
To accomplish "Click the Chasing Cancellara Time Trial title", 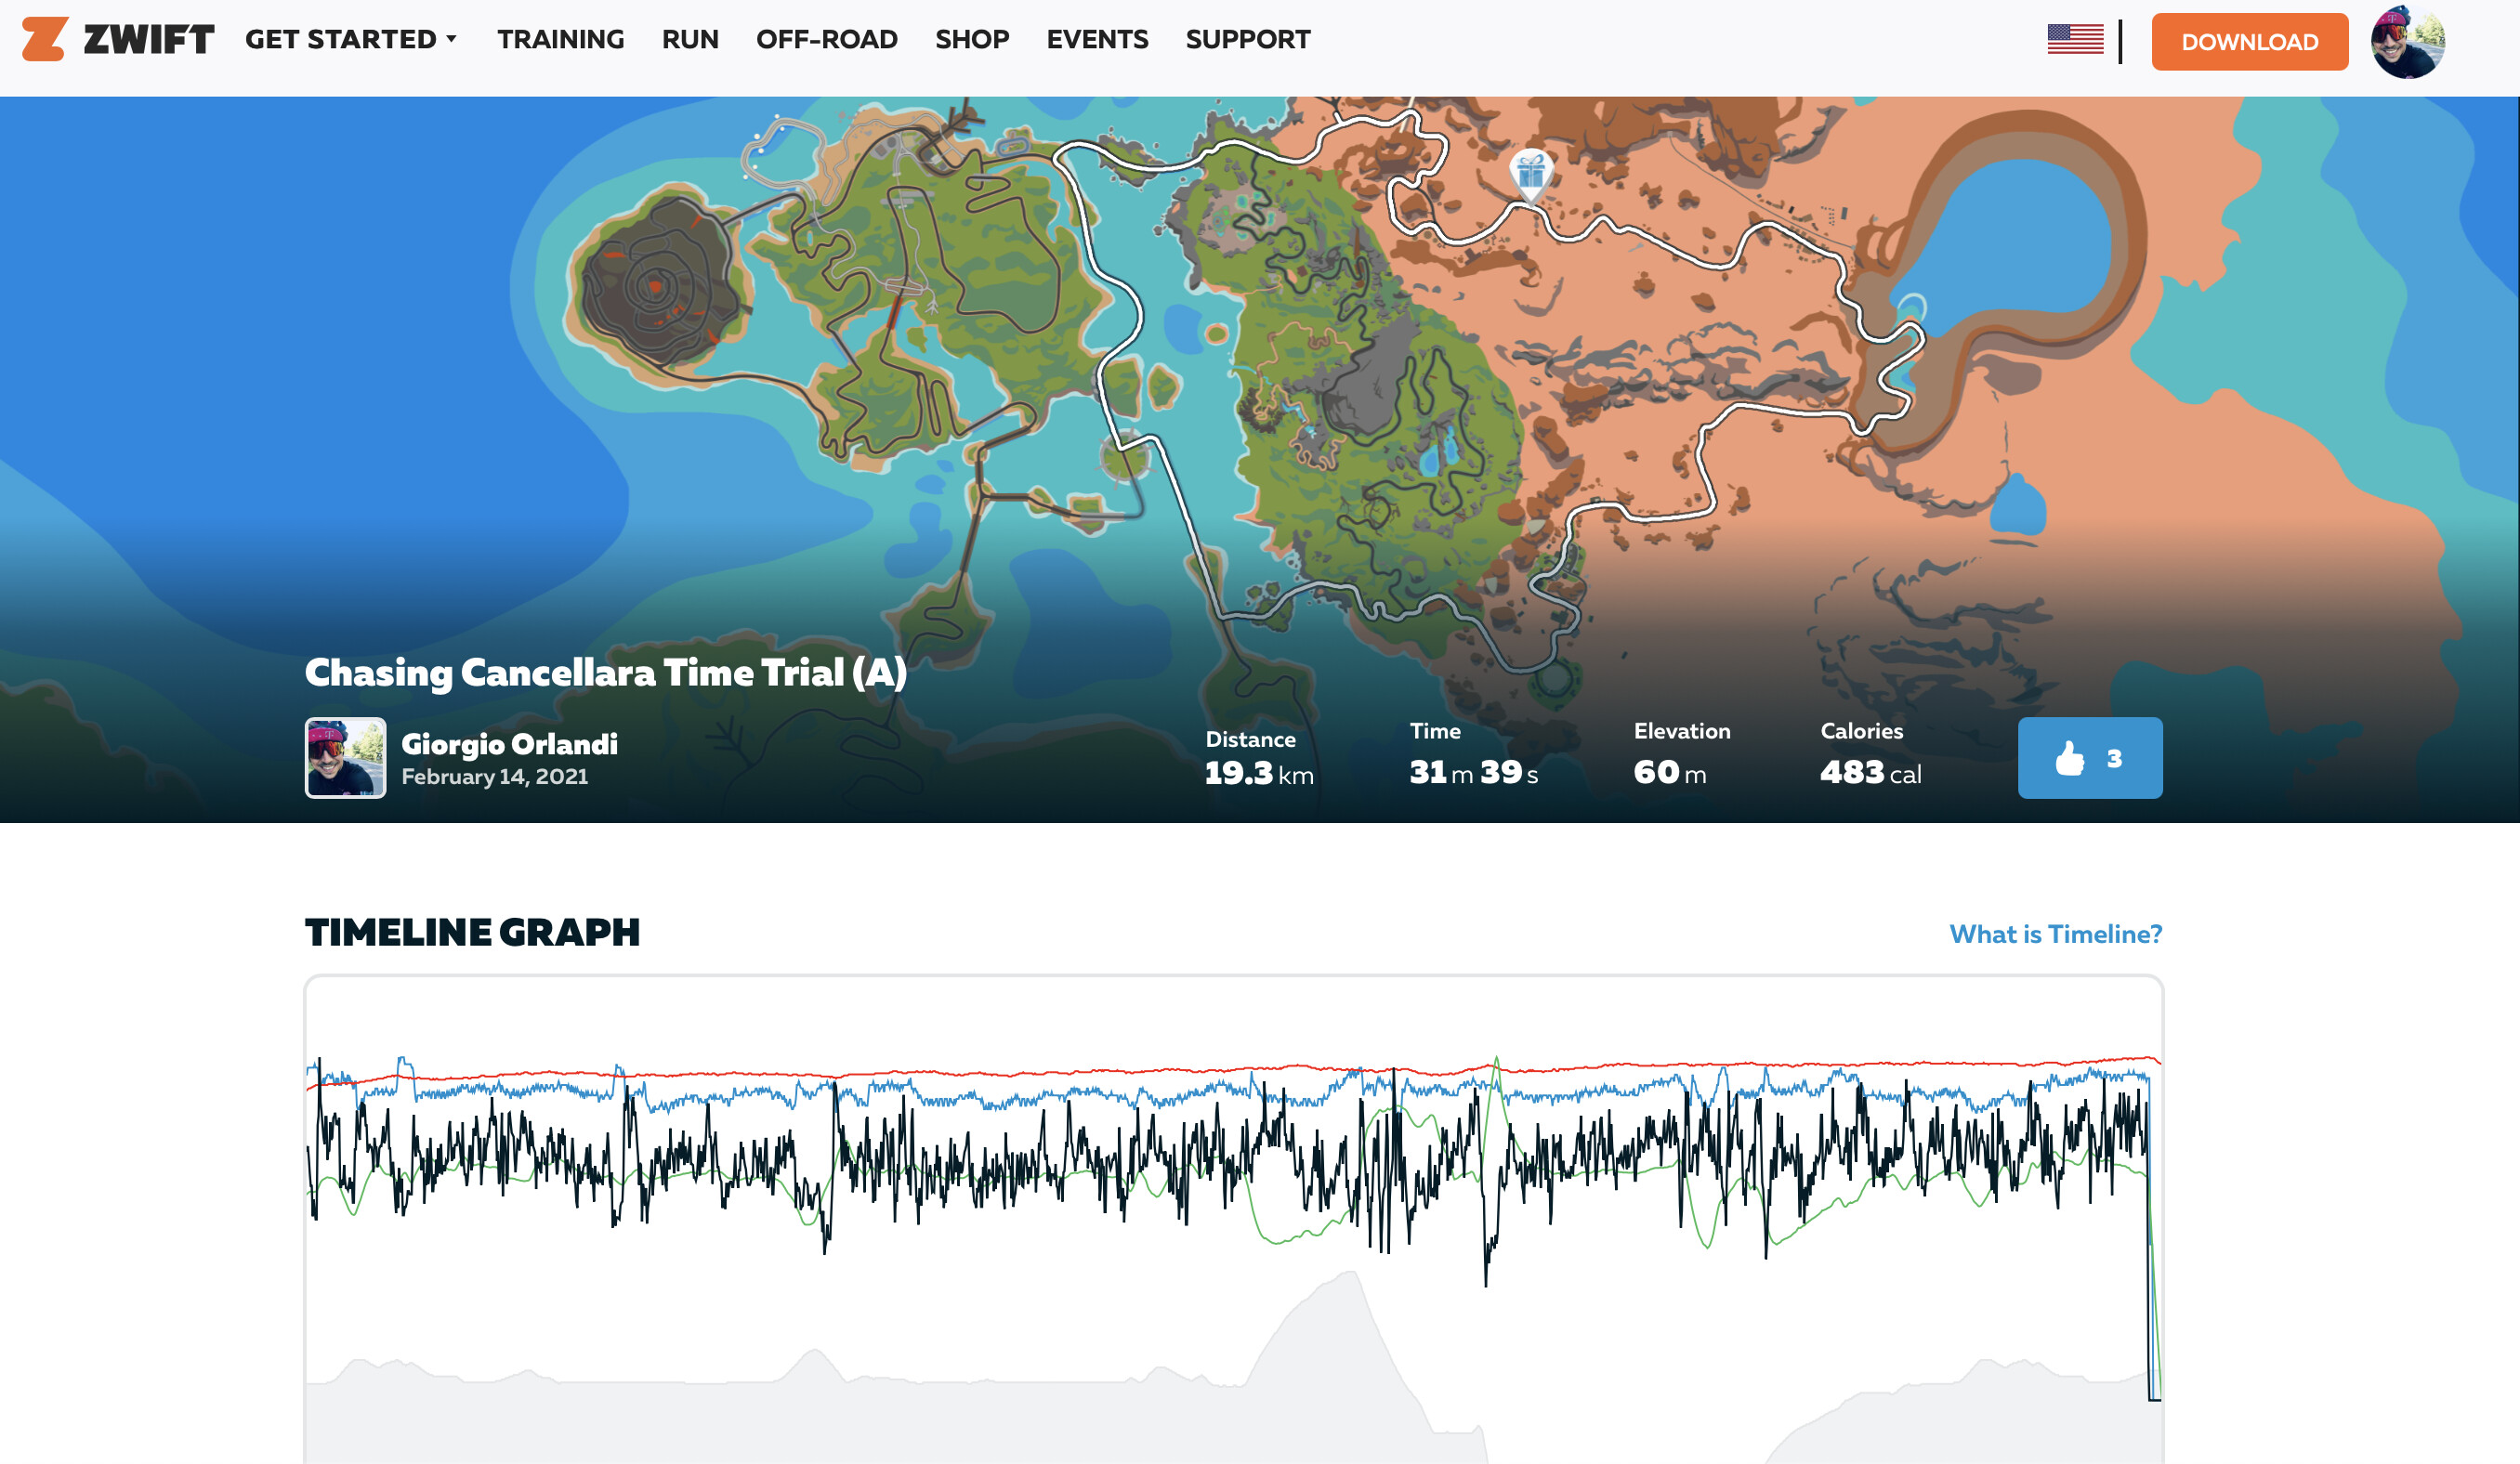I will pos(605,673).
